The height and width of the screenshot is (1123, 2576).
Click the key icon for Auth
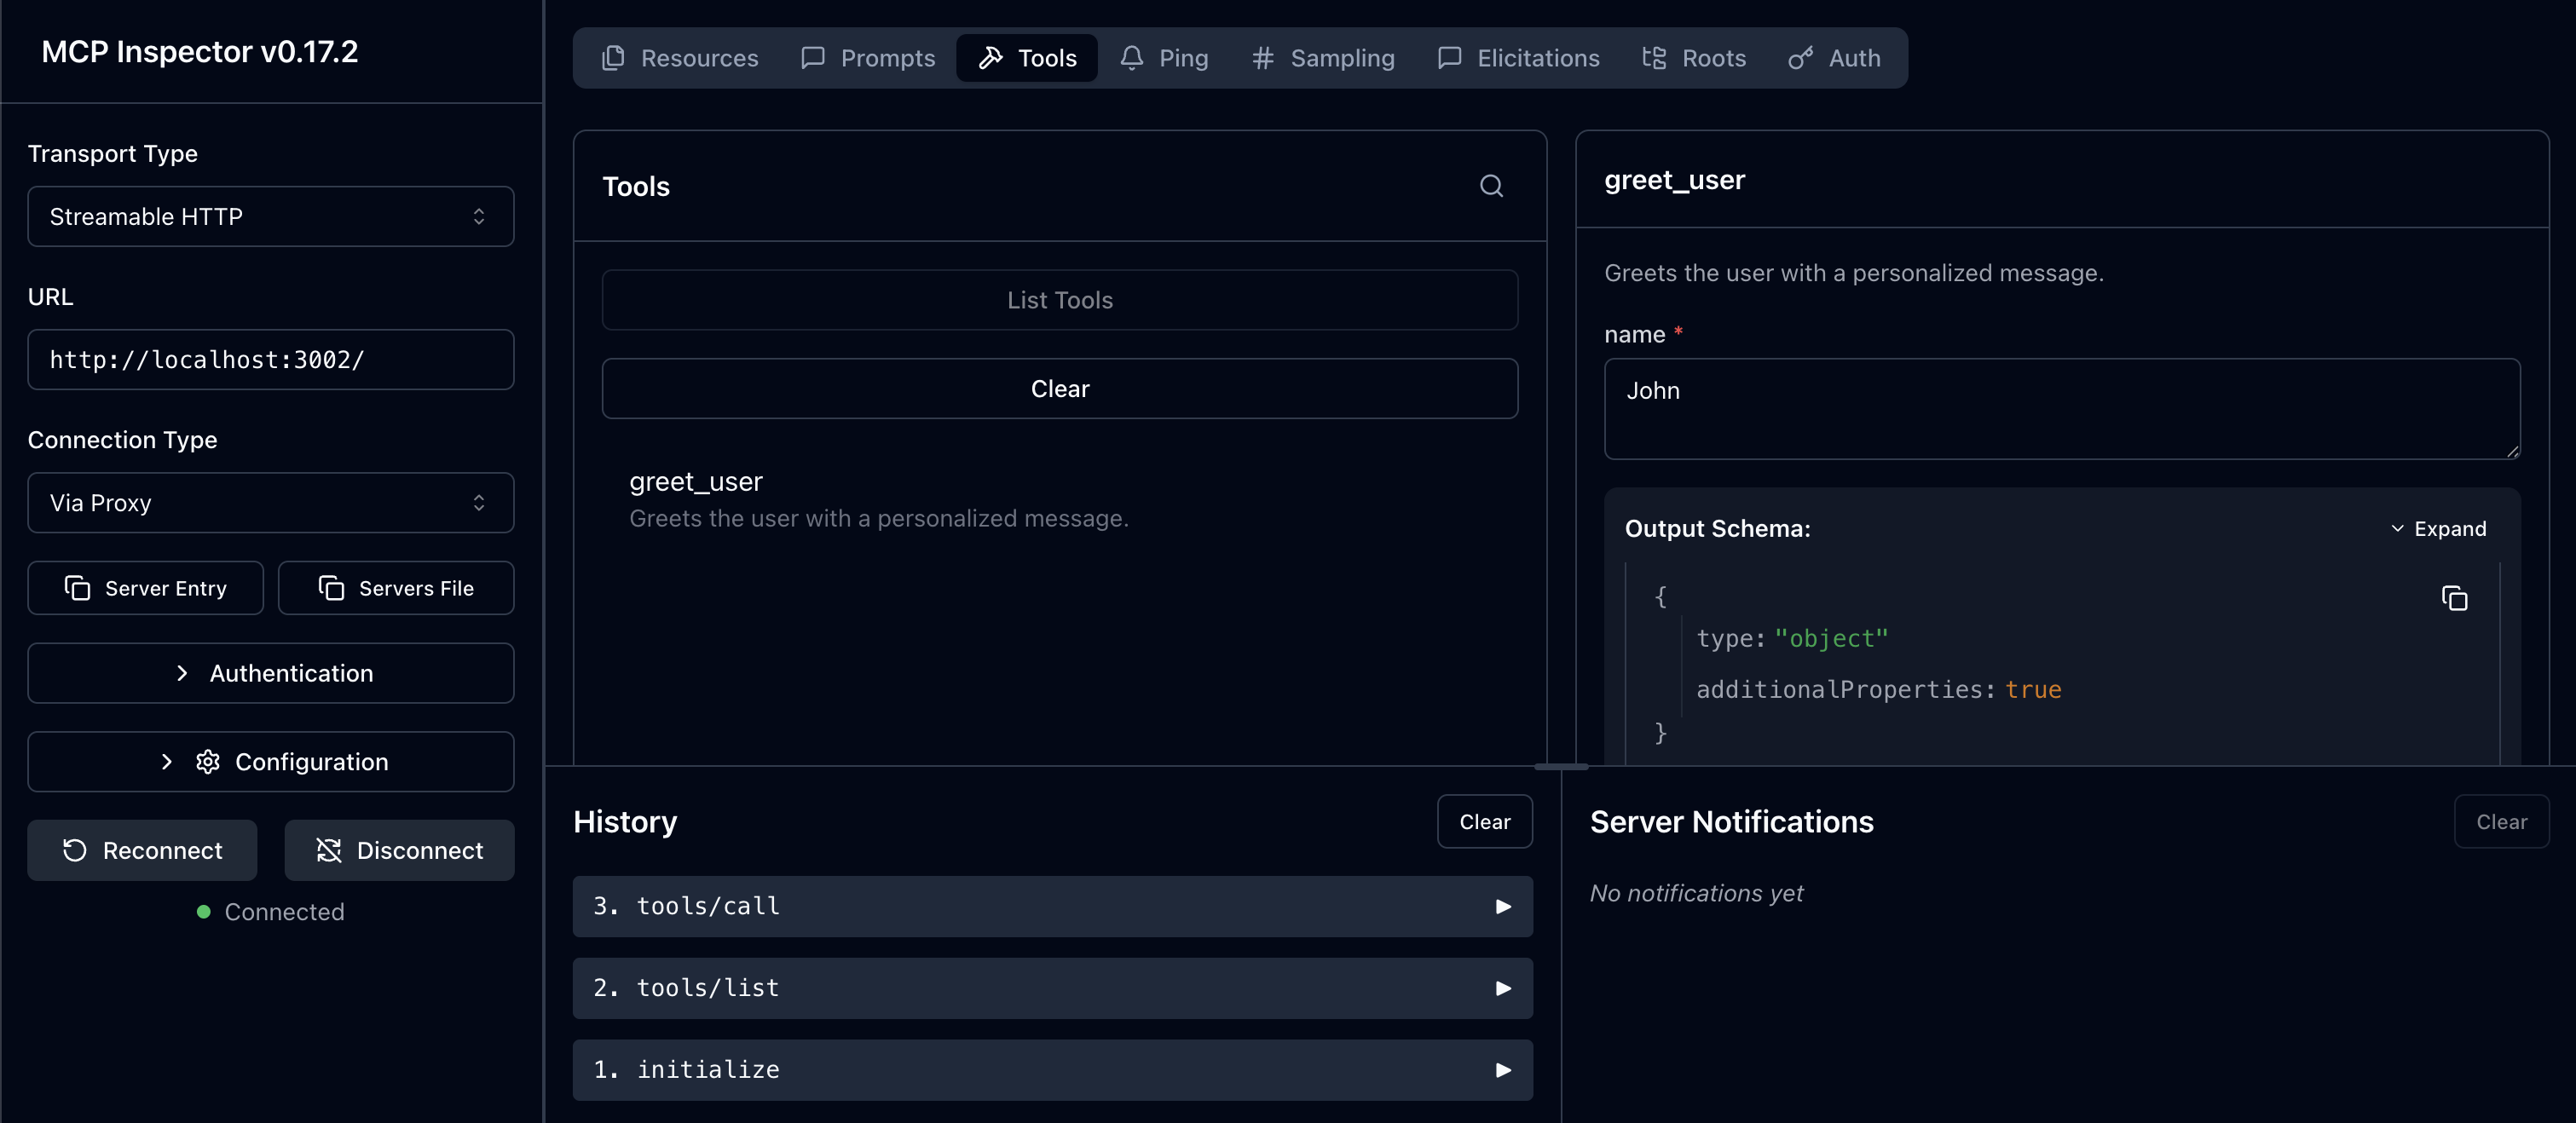pyautogui.click(x=1800, y=58)
